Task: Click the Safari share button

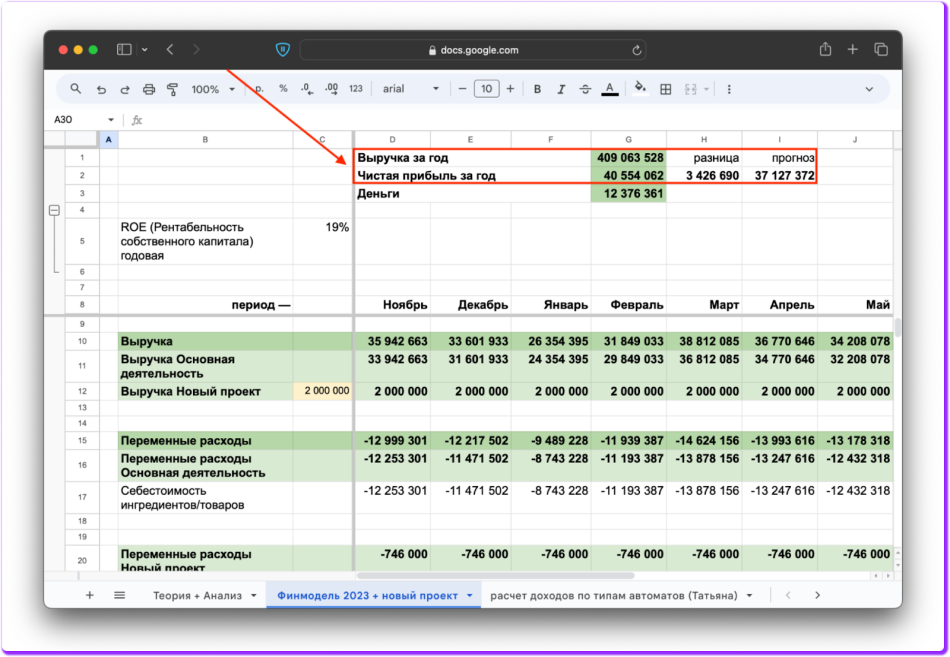Action: click(825, 49)
